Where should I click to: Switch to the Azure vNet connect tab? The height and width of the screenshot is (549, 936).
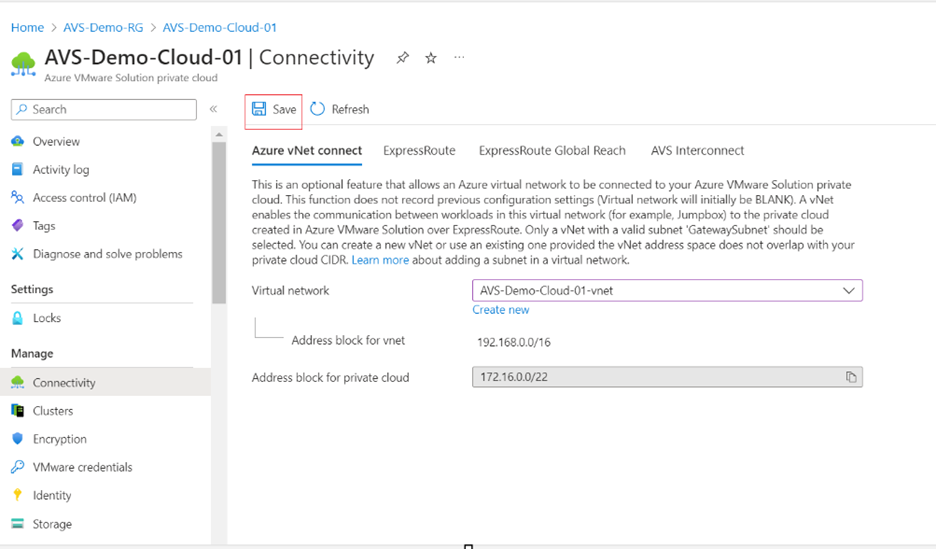307,151
